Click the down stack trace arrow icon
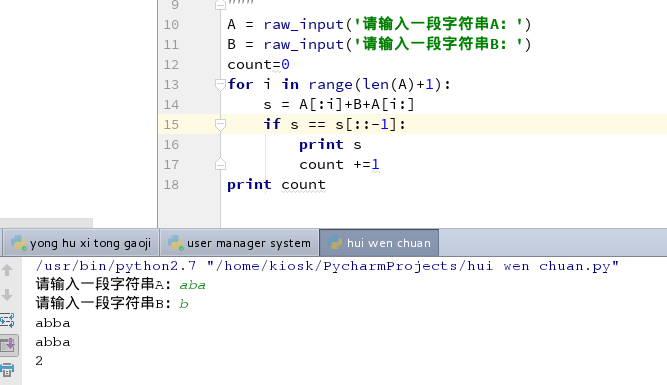The image size is (667, 385). 7,295
